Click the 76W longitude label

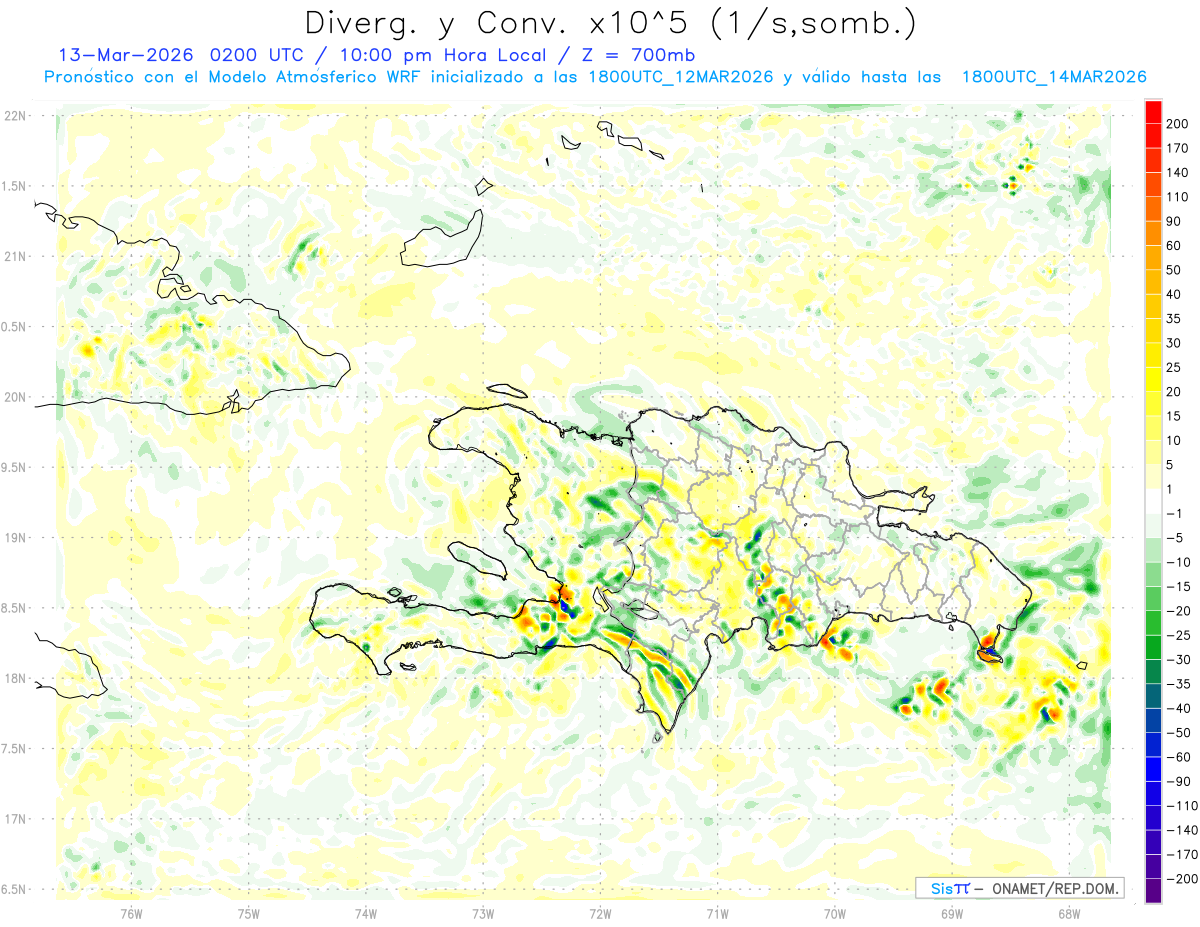click(131, 912)
